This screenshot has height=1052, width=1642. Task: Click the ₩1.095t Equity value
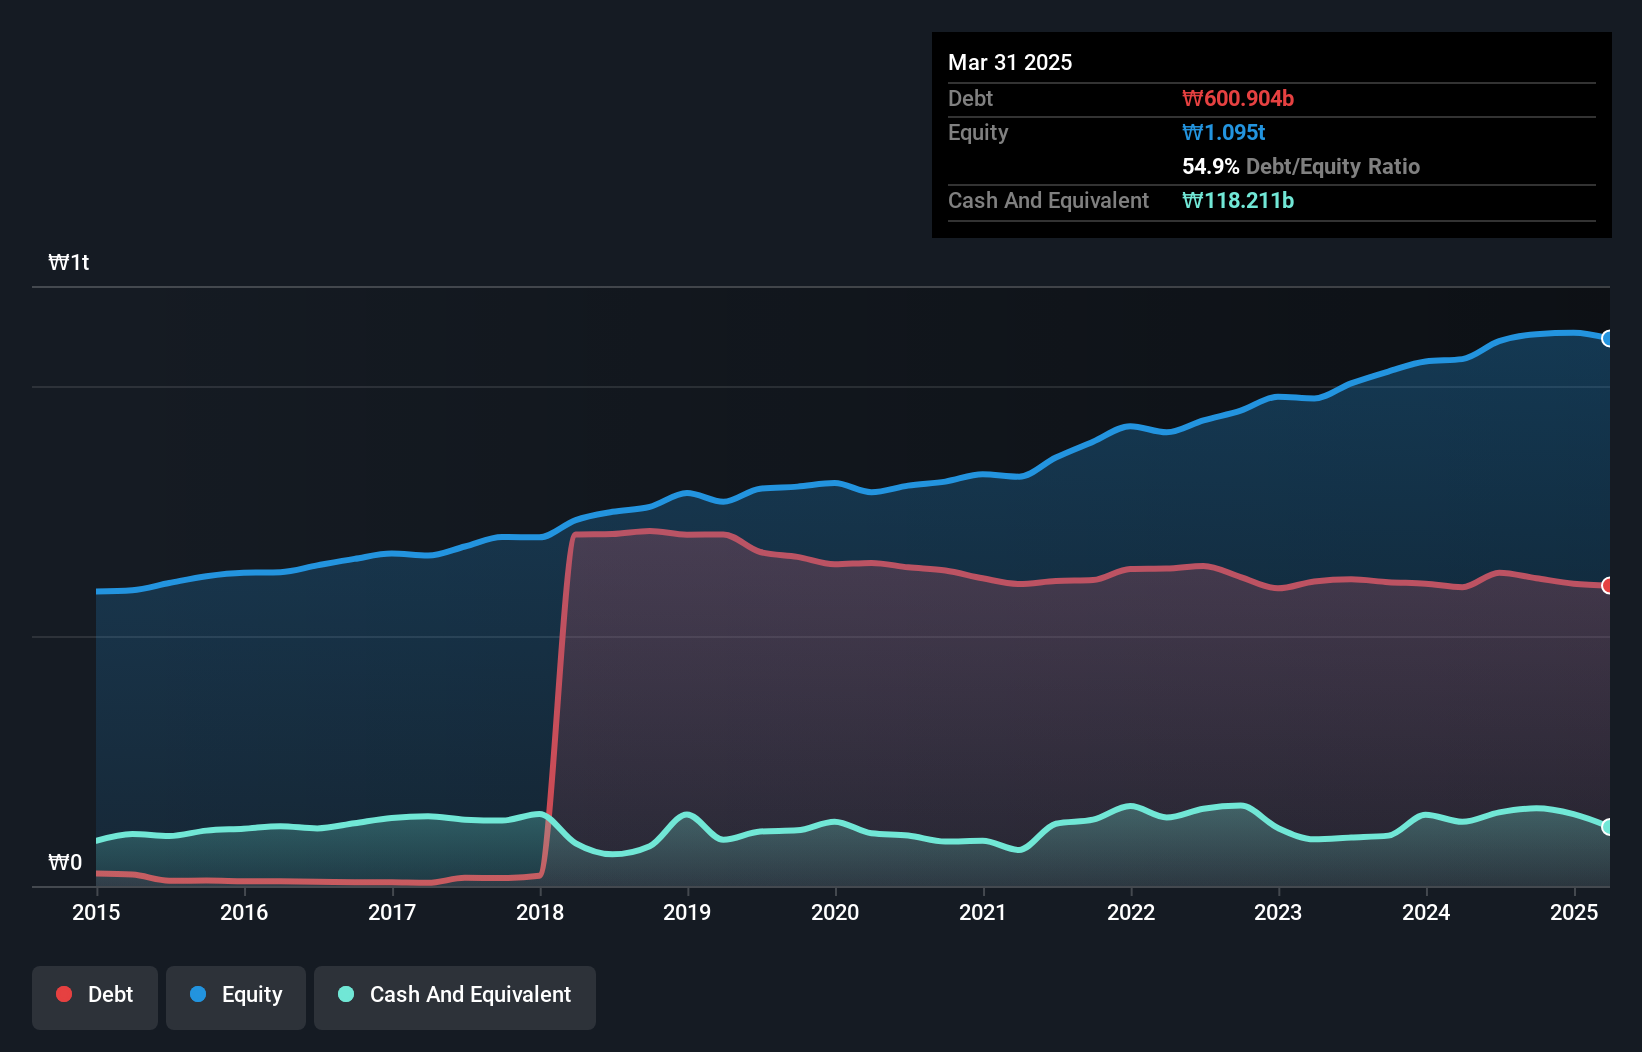point(1223,132)
